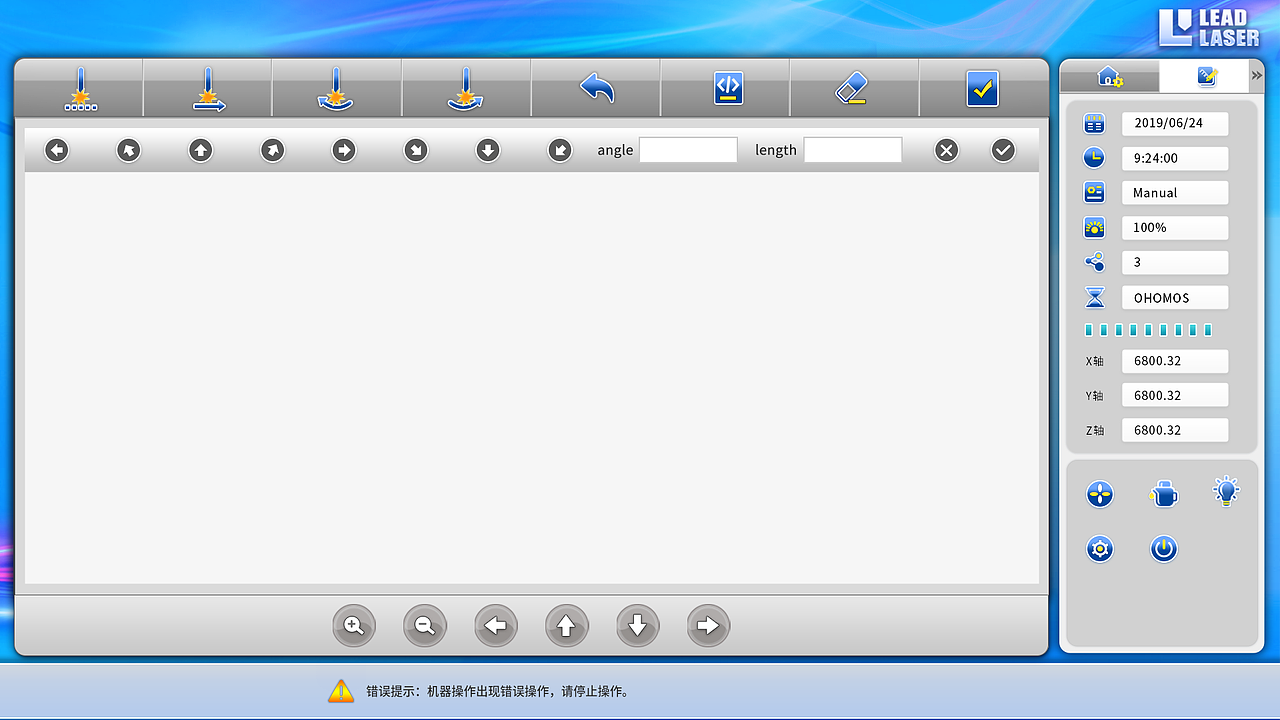The image size is (1280, 720).
Task: Click the field showing 3
Action: tap(1175, 262)
